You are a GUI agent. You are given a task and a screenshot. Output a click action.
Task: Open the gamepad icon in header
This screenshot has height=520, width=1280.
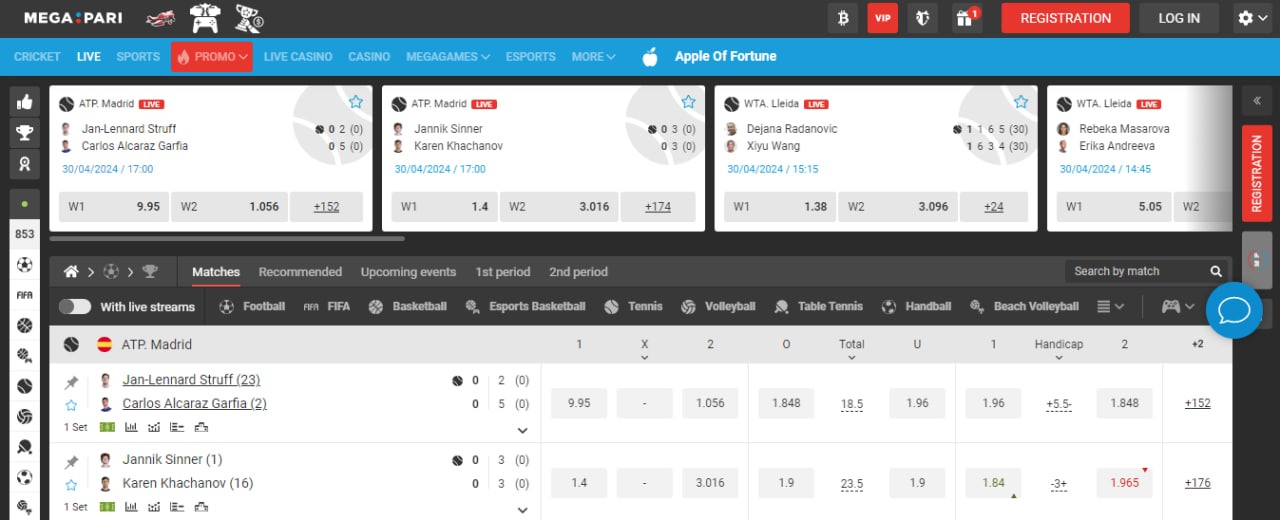(x=204, y=18)
